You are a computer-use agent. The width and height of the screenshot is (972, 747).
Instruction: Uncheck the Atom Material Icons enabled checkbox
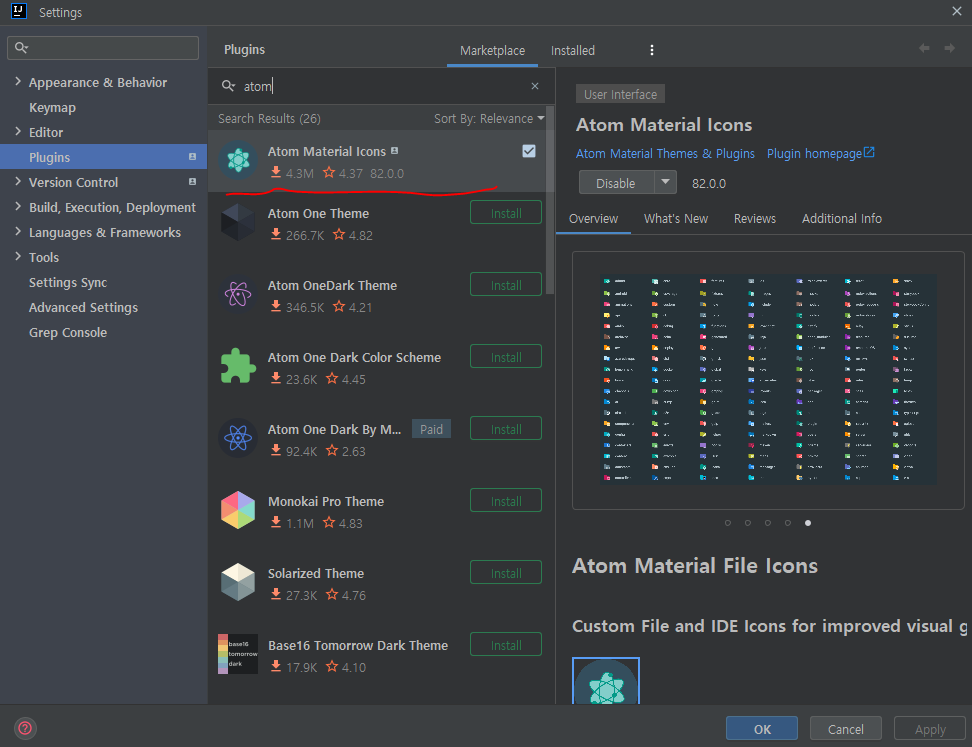pos(529,151)
